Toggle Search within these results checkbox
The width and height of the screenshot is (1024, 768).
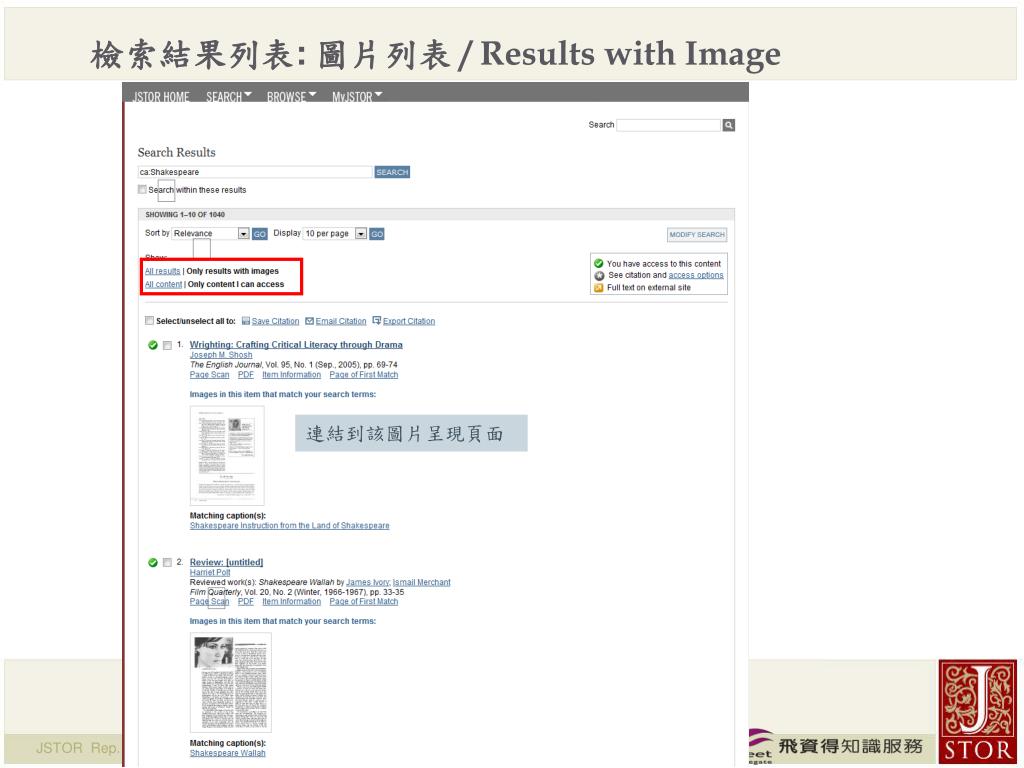coord(142,189)
